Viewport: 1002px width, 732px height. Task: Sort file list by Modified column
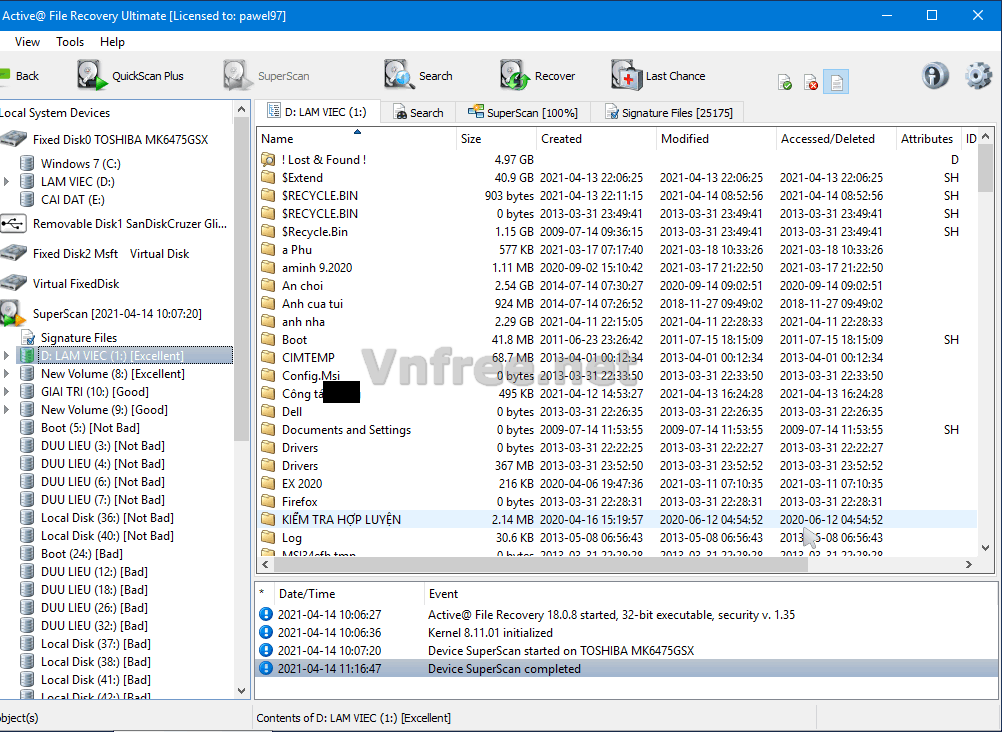[685, 139]
